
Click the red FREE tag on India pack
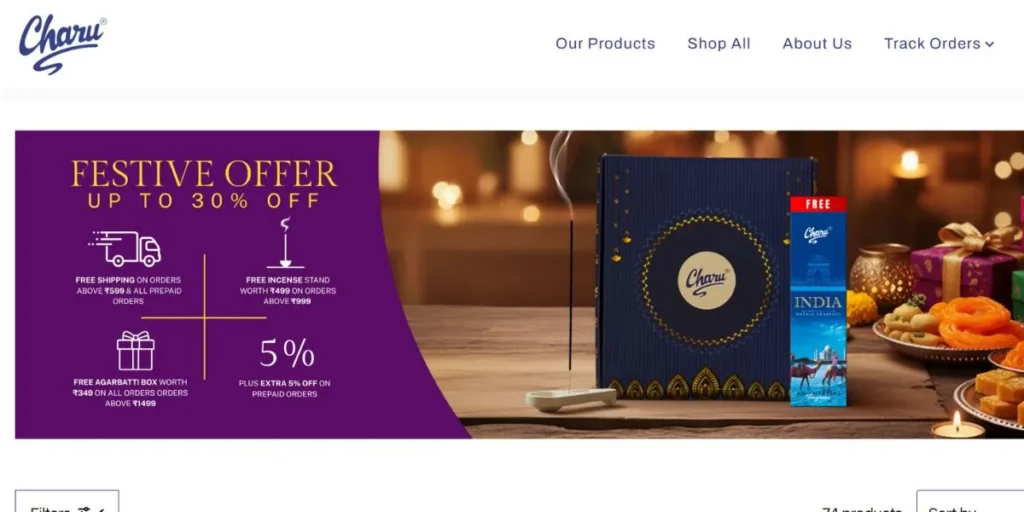818,204
